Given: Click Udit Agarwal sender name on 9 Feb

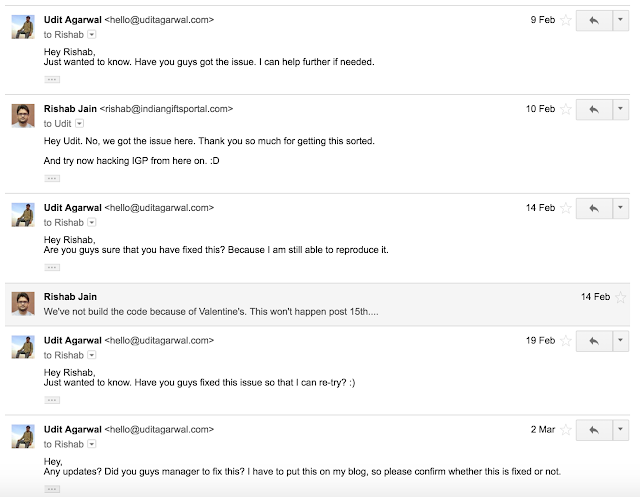Looking at the screenshot, I should click(x=72, y=19).
